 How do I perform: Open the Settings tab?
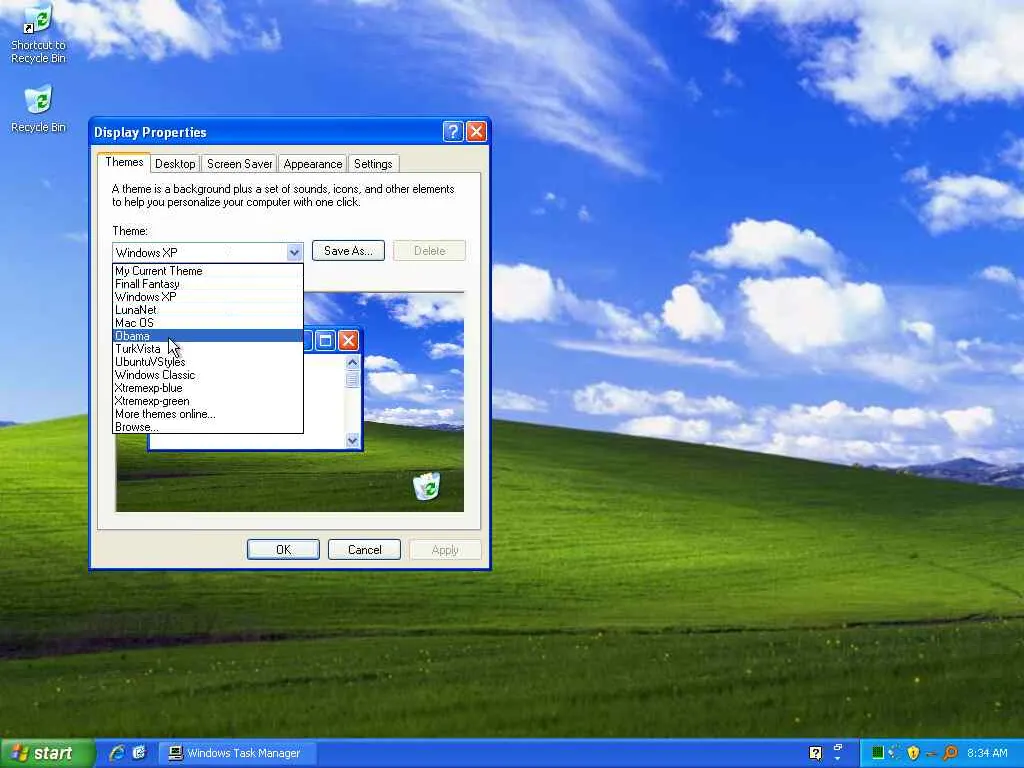click(x=373, y=164)
